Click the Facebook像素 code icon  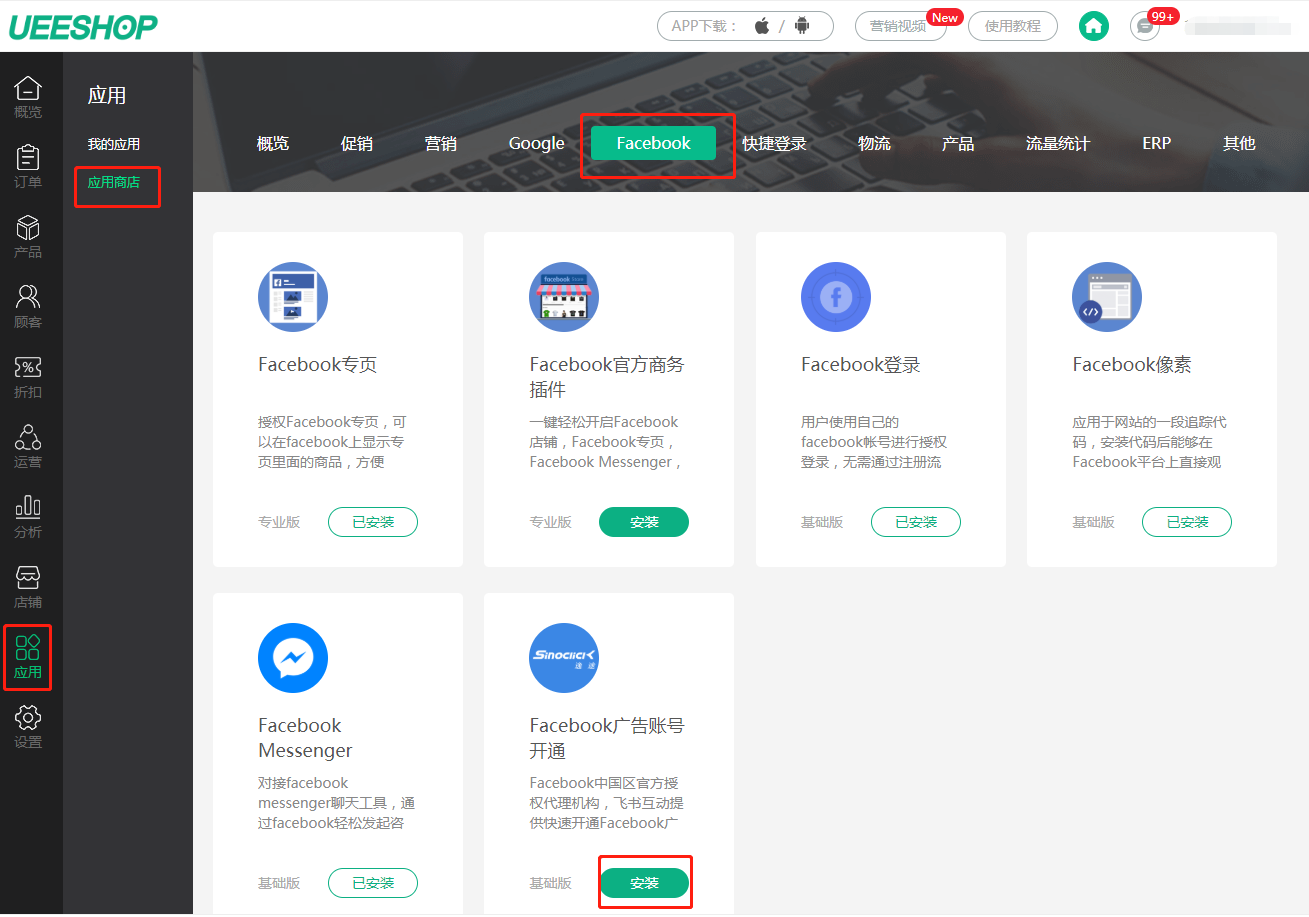[1107, 297]
